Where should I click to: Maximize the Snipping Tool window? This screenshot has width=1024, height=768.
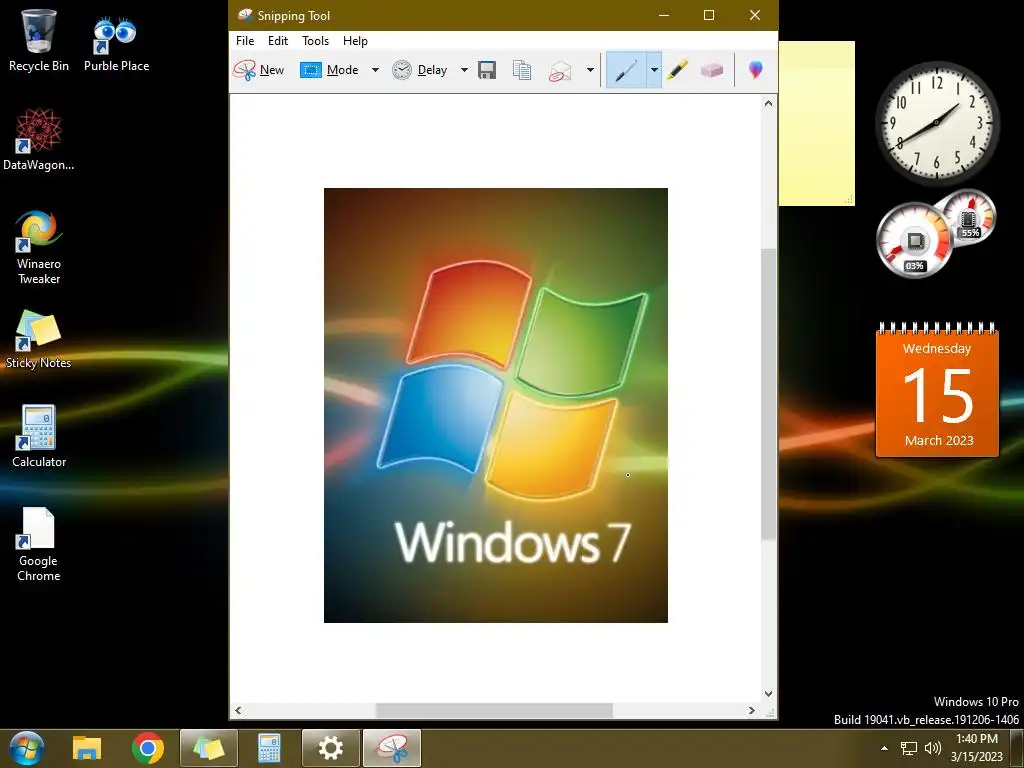[x=709, y=15]
